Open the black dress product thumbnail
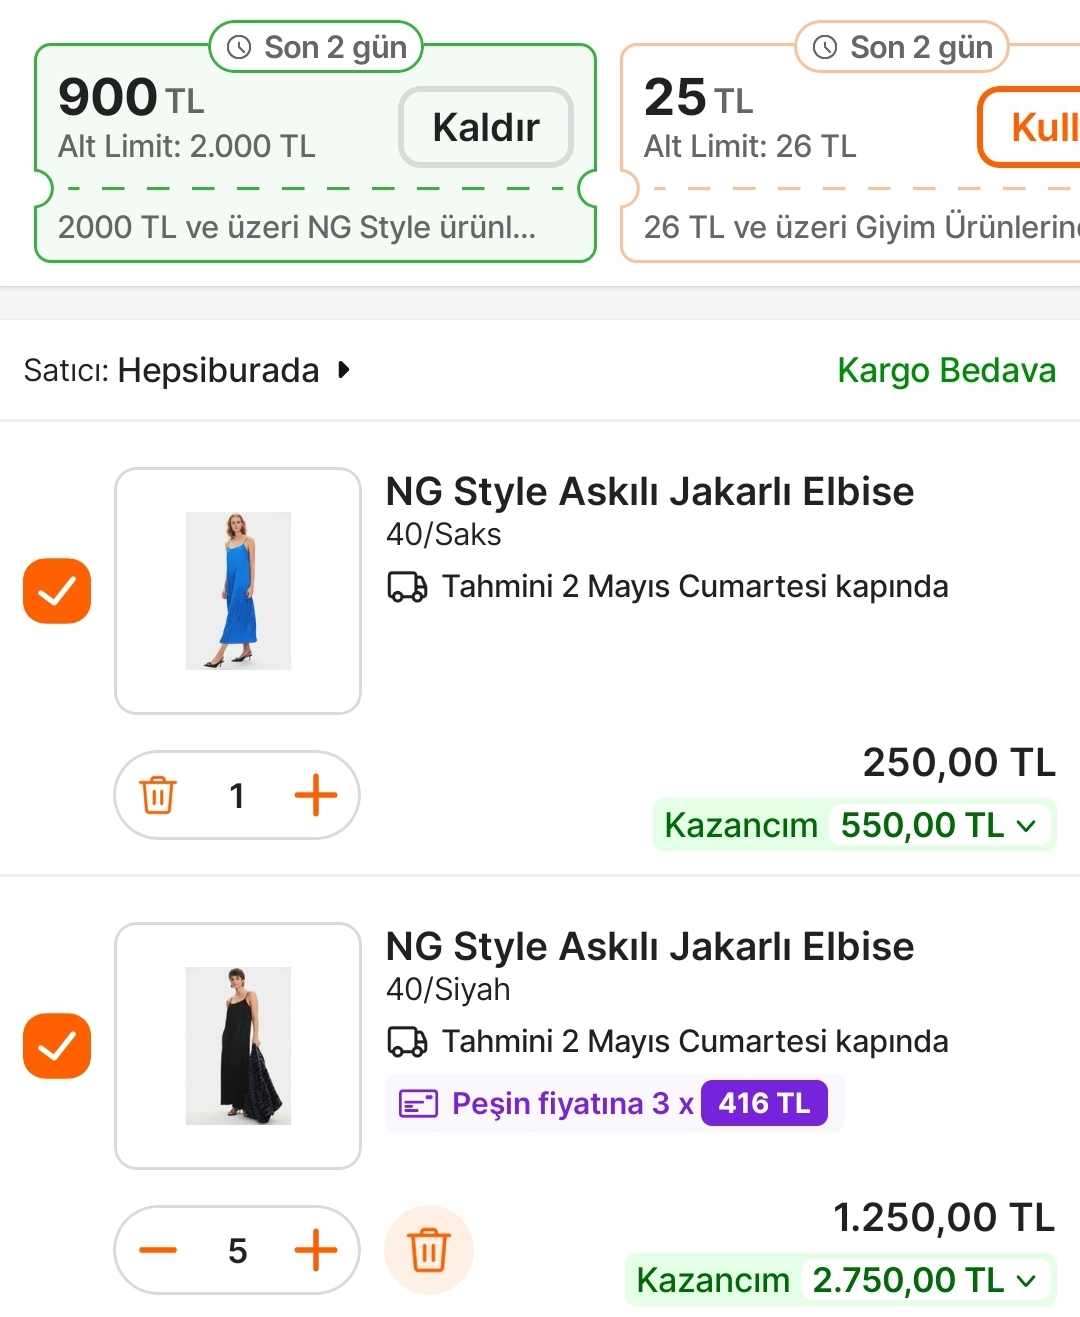1080x1317 pixels. tap(238, 1046)
